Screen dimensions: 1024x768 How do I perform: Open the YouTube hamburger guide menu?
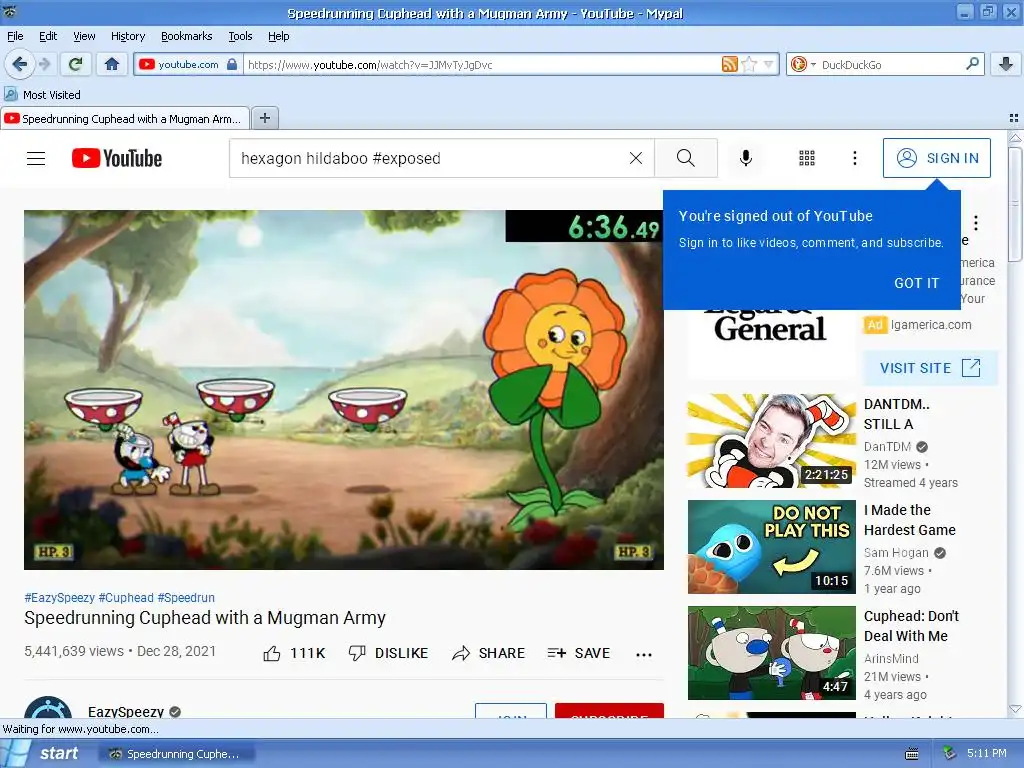point(36,158)
